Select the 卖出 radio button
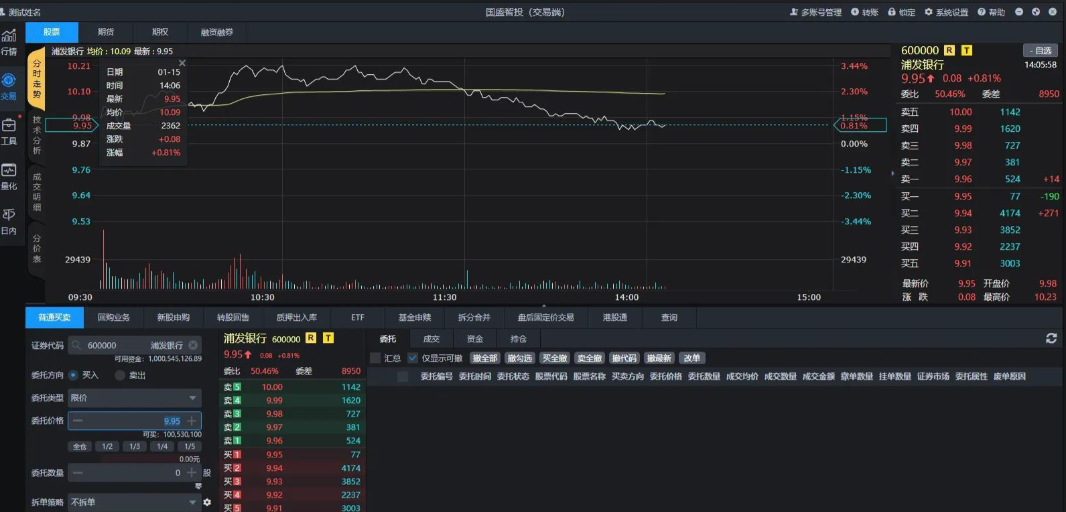The width and height of the screenshot is (1066, 512). (120, 375)
